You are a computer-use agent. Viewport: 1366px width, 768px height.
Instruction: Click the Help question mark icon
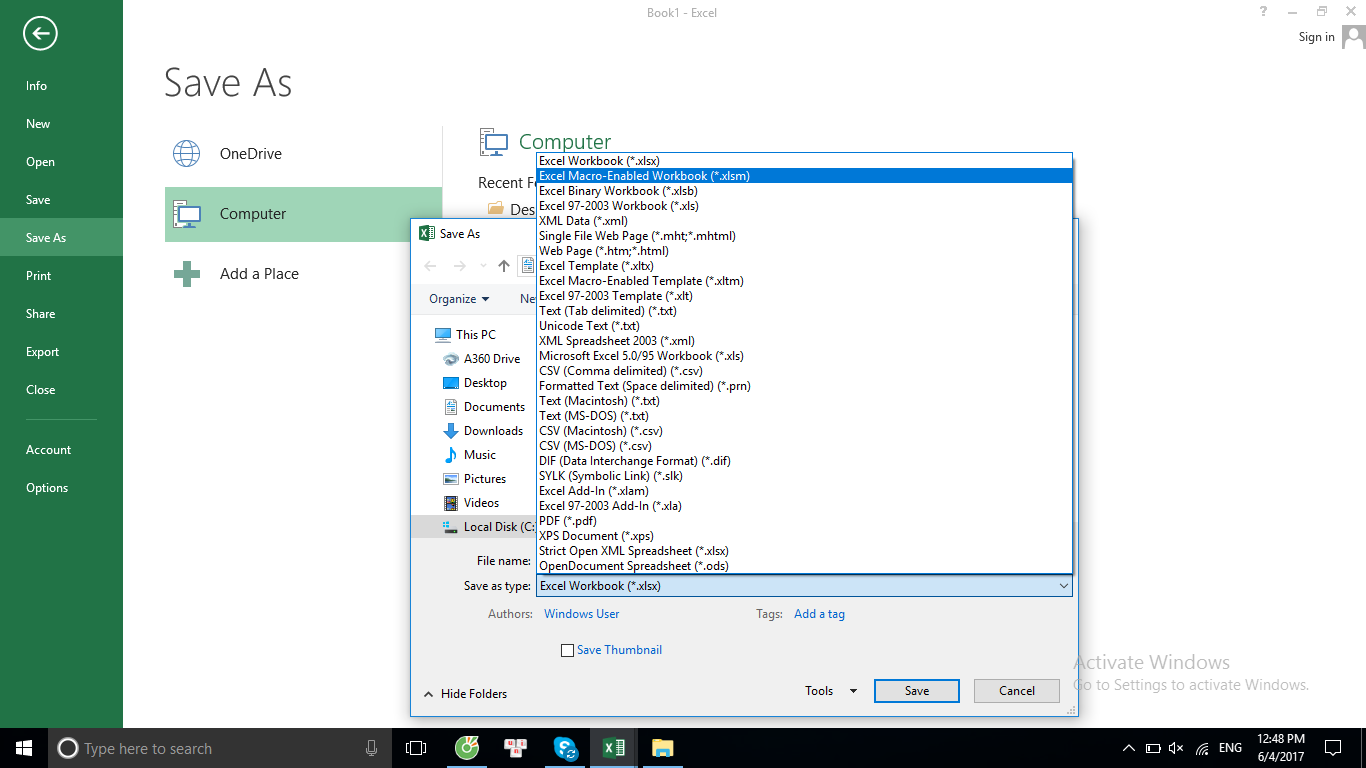tap(1265, 12)
